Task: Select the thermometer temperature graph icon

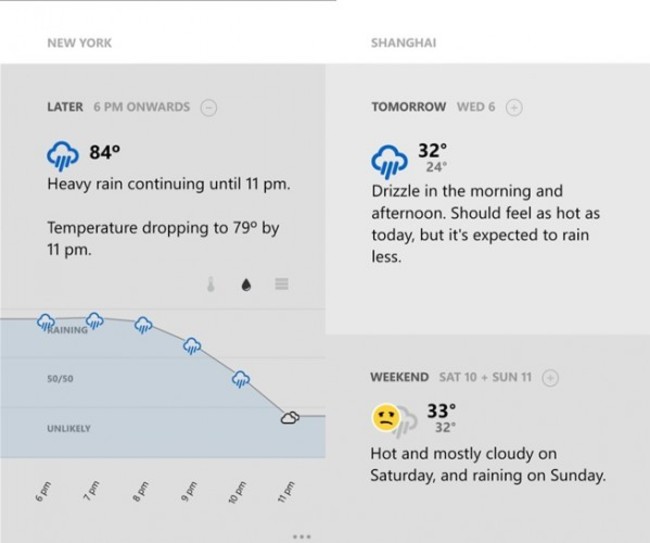Action: pyautogui.click(x=211, y=285)
